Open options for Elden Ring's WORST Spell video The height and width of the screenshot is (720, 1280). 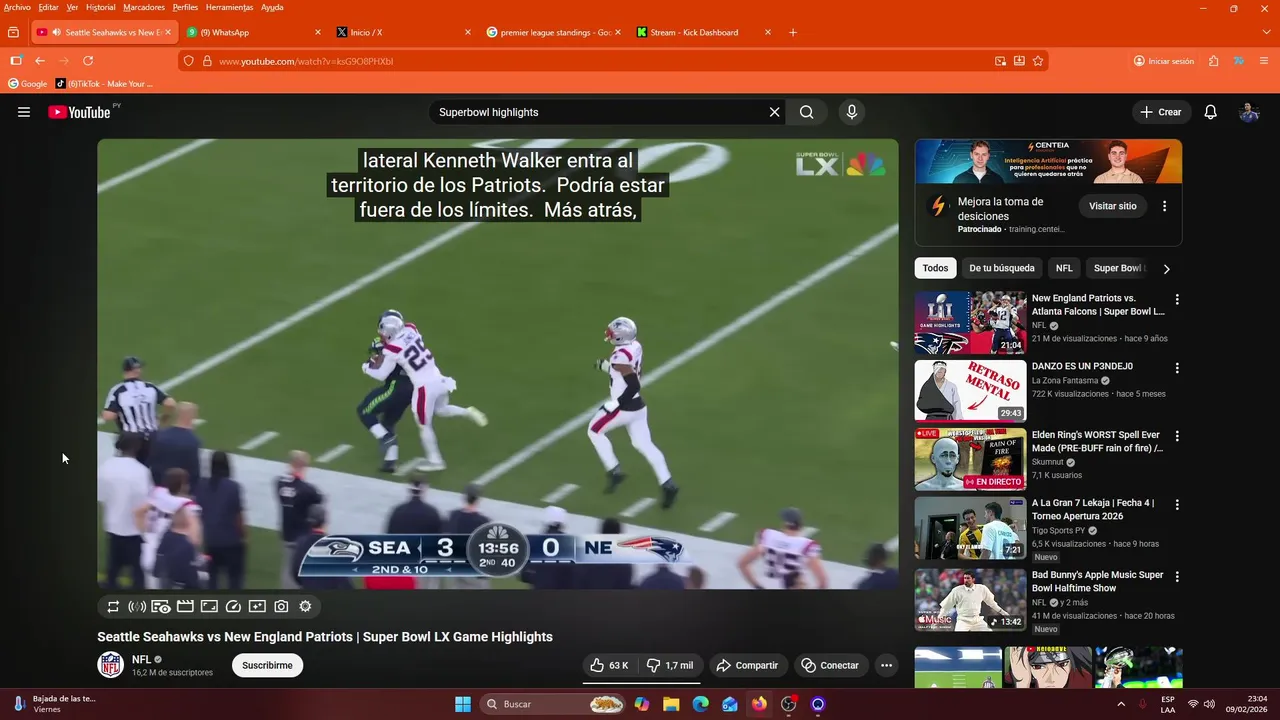coord(1177,436)
